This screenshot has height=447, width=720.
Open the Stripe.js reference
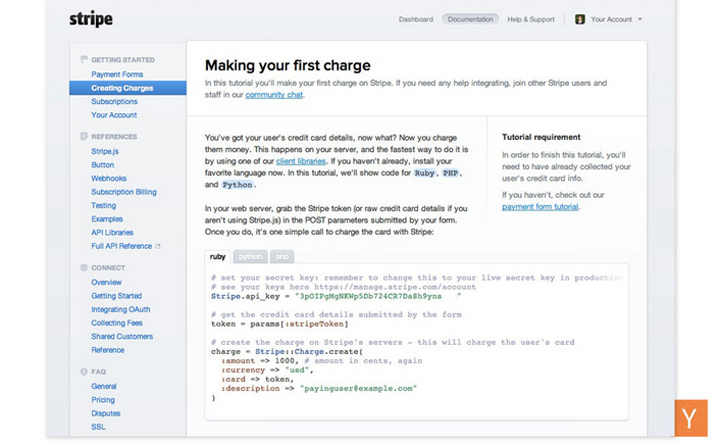click(105, 151)
